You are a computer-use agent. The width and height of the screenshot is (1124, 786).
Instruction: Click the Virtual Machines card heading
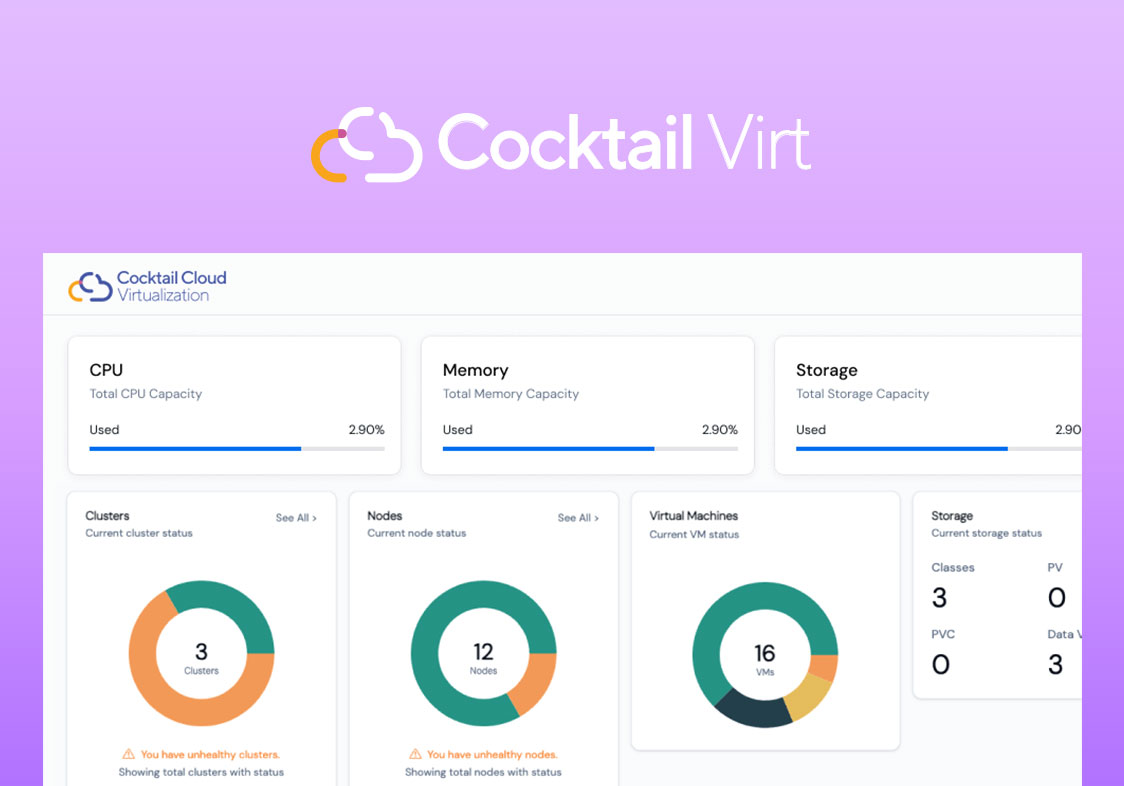click(693, 516)
